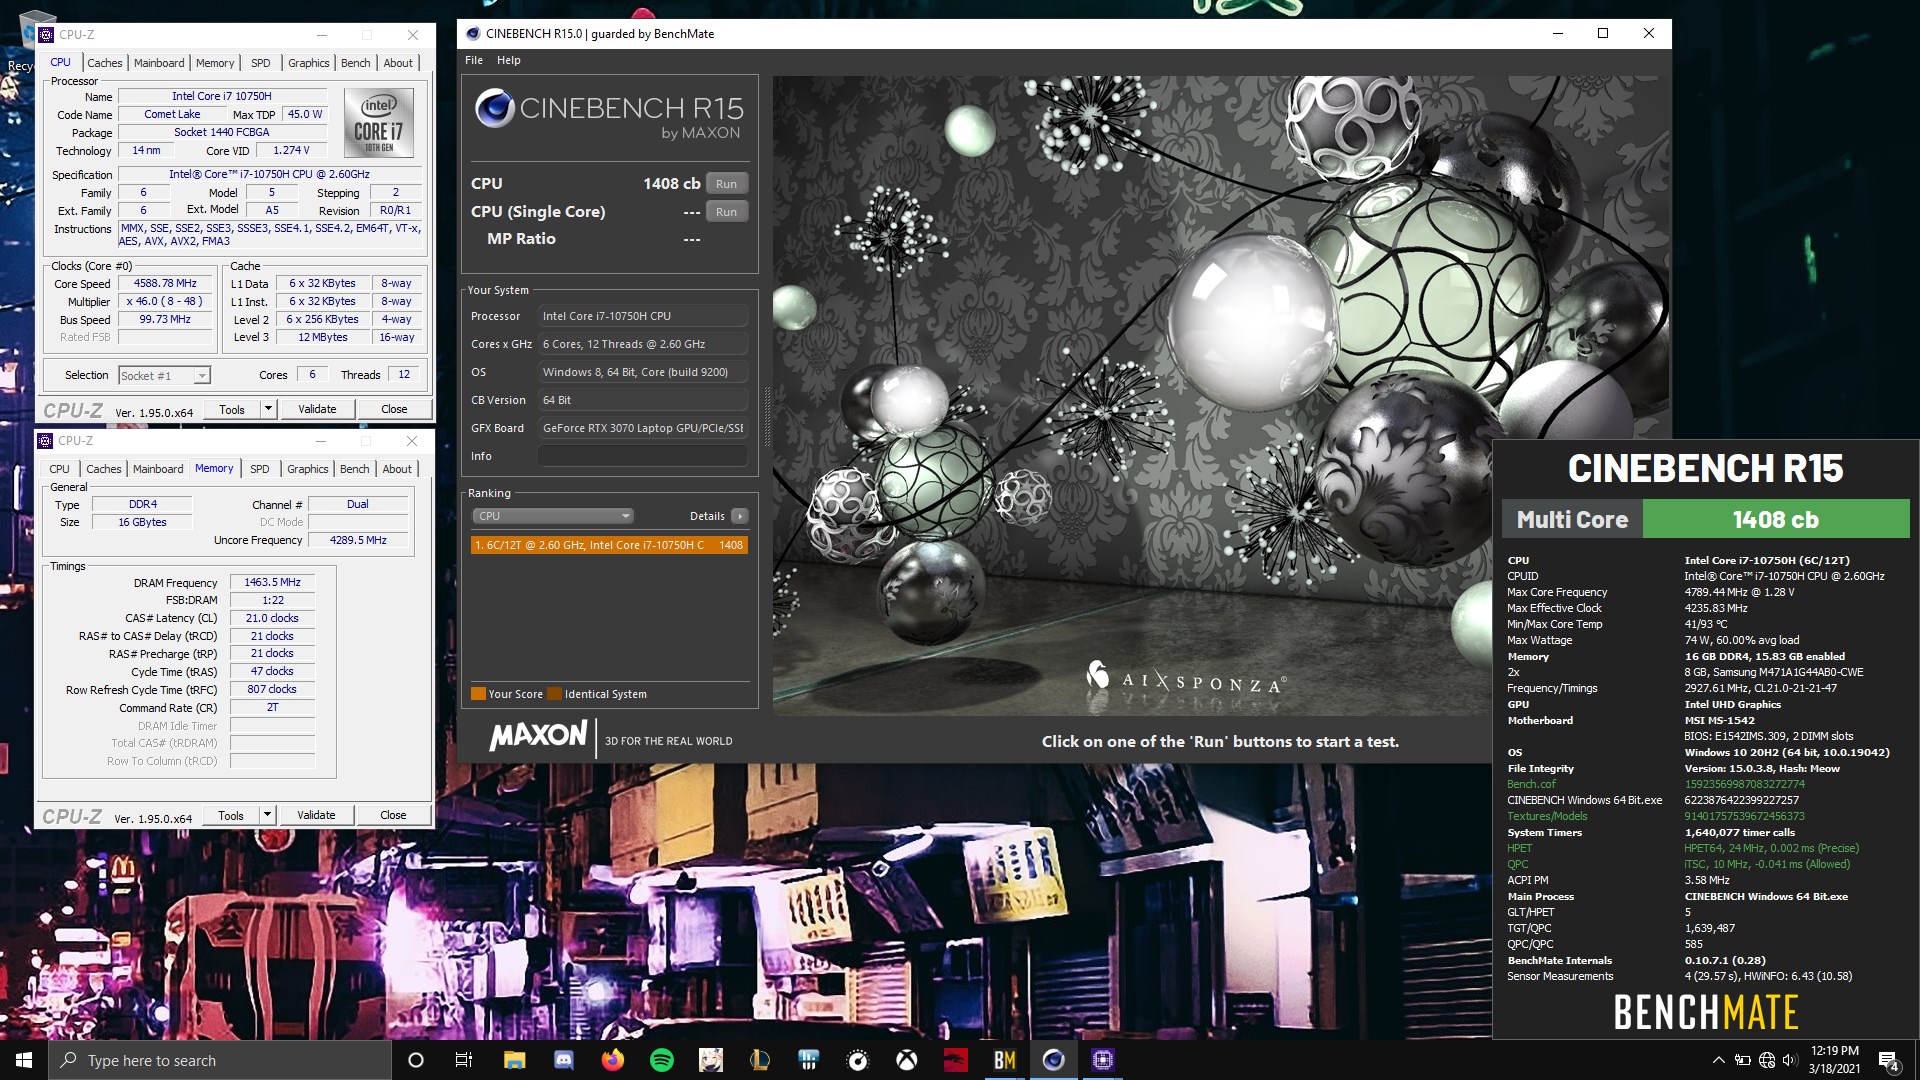The image size is (1920, 1080).
Task: Click the Details arrow button in Ranking
Action: (739, 516)
